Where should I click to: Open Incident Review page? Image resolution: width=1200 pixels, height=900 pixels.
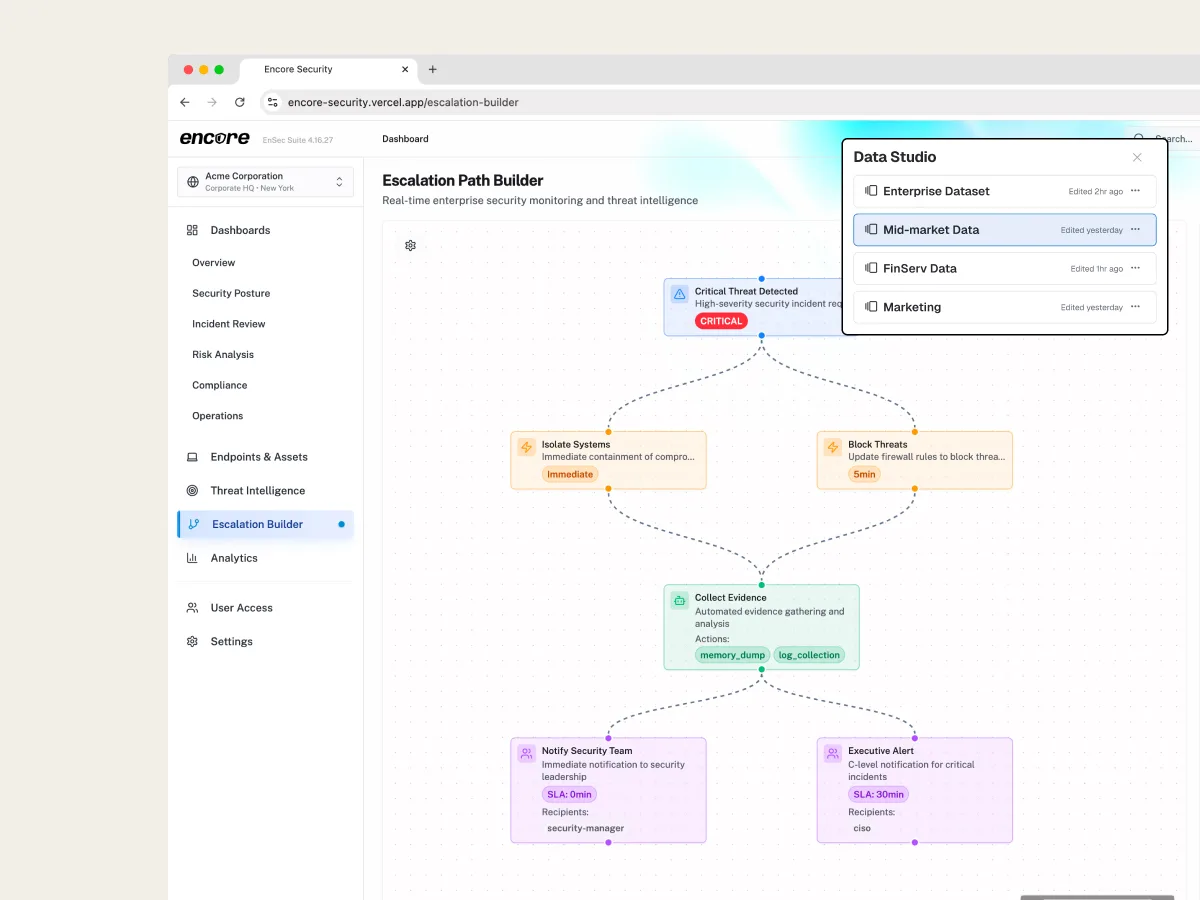click(229, 324)
